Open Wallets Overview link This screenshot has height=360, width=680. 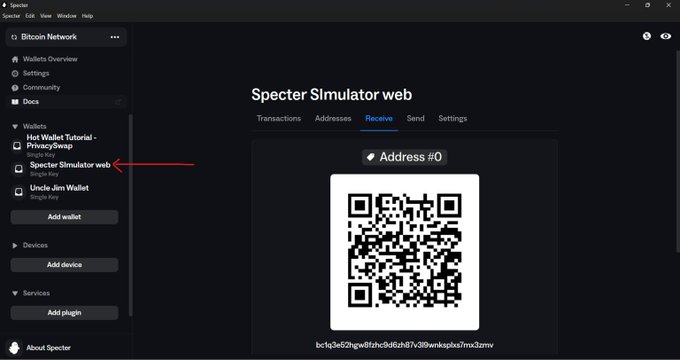(x=50, y=59)
